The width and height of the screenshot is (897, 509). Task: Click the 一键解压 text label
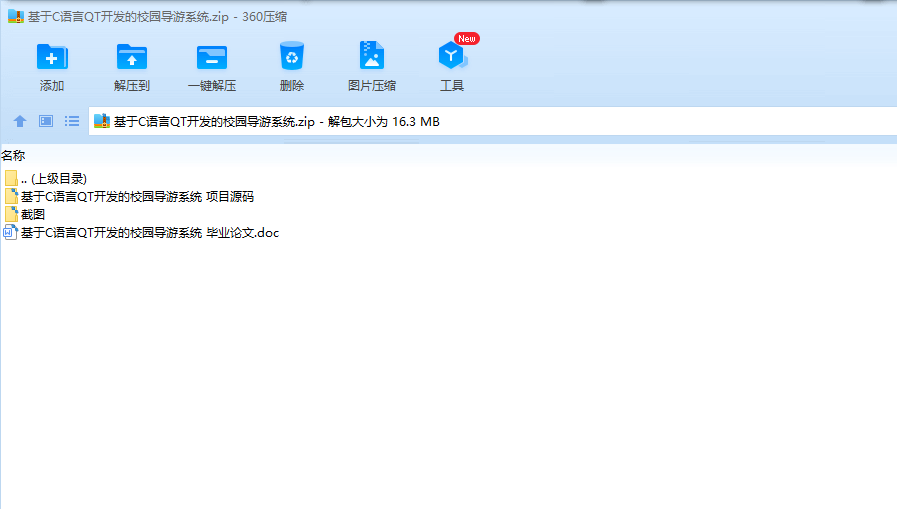(x=212, y=86)
